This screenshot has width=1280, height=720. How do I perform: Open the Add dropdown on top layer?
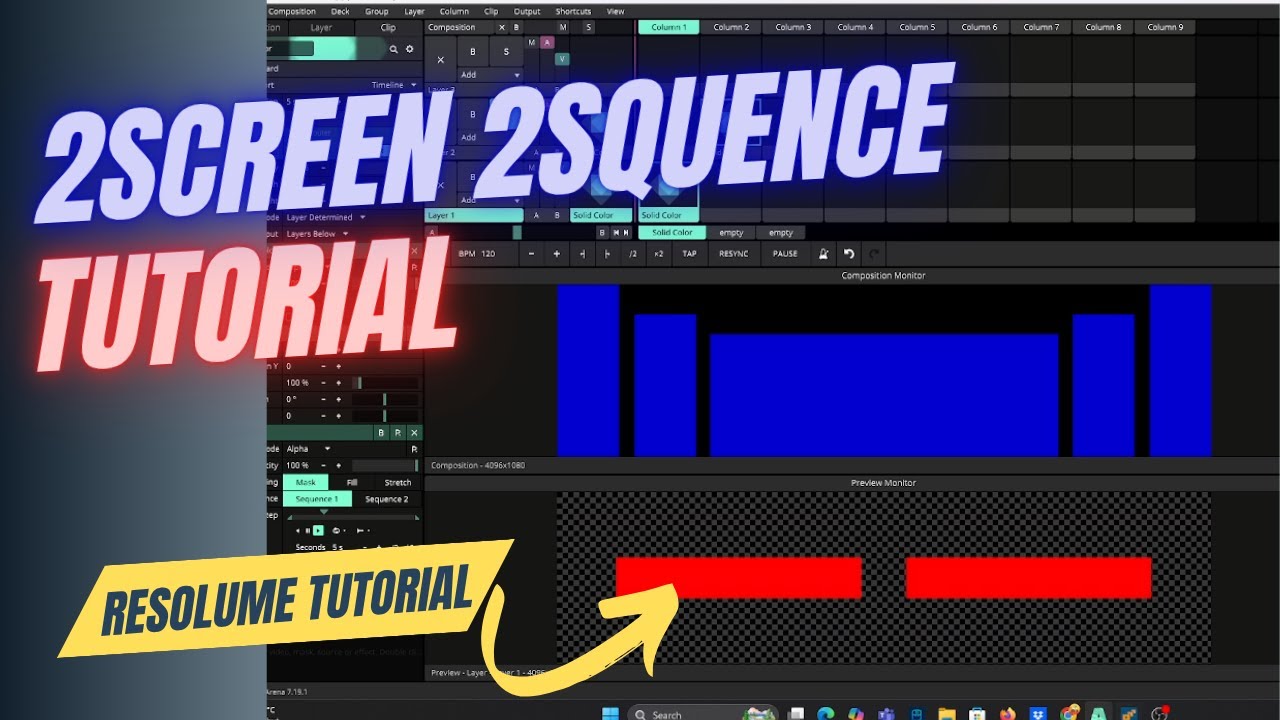pos(489,75)
